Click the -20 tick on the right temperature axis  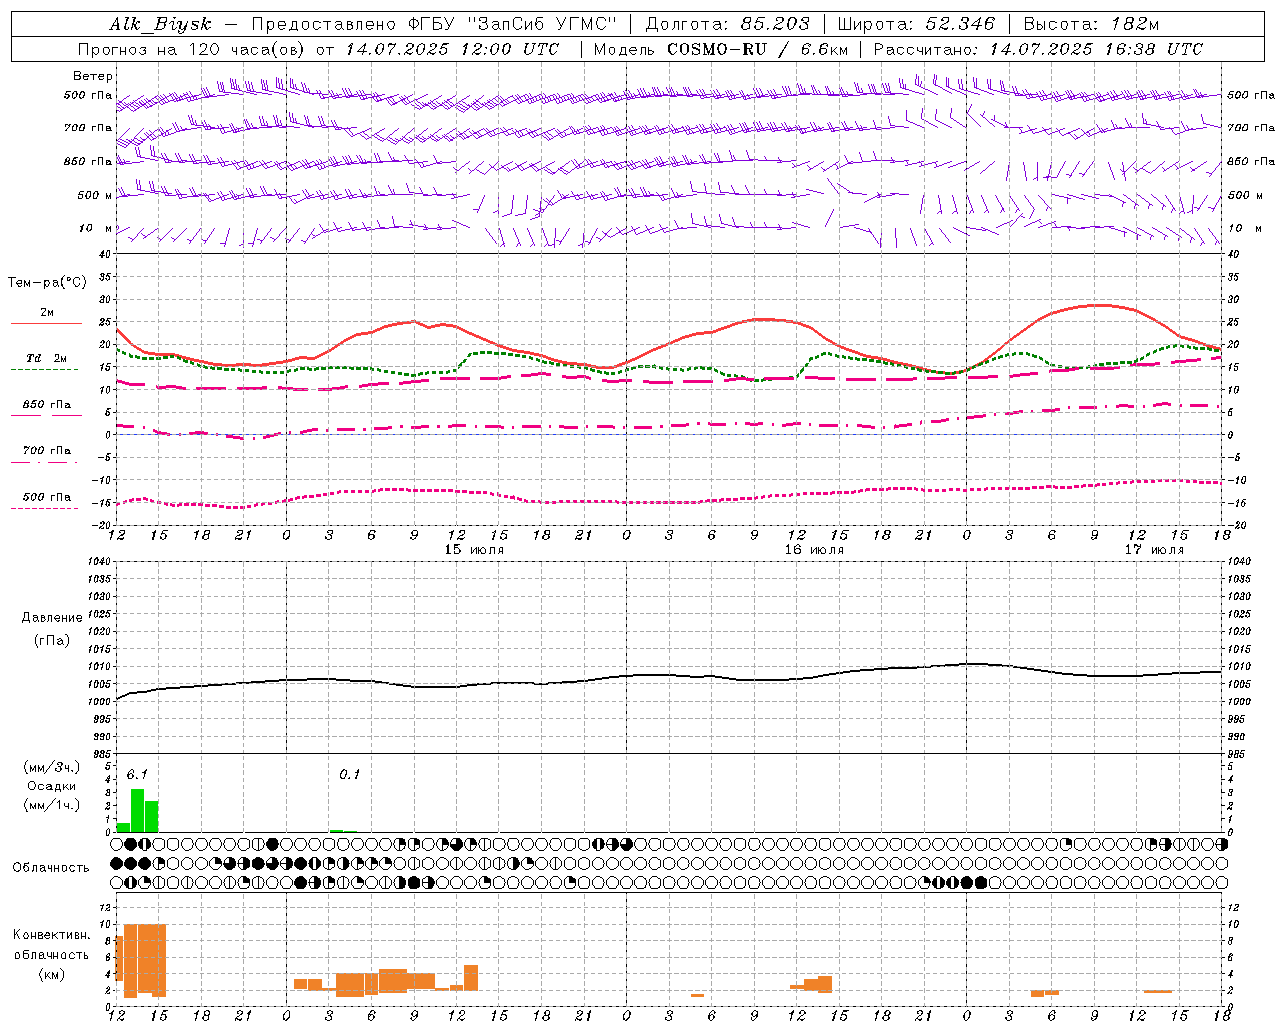1237,525
